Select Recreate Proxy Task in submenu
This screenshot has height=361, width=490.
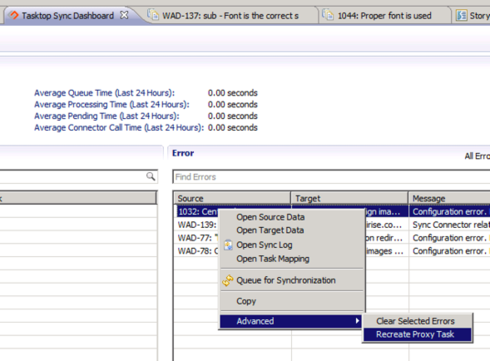pyautogui.click(x=417, y=334)
